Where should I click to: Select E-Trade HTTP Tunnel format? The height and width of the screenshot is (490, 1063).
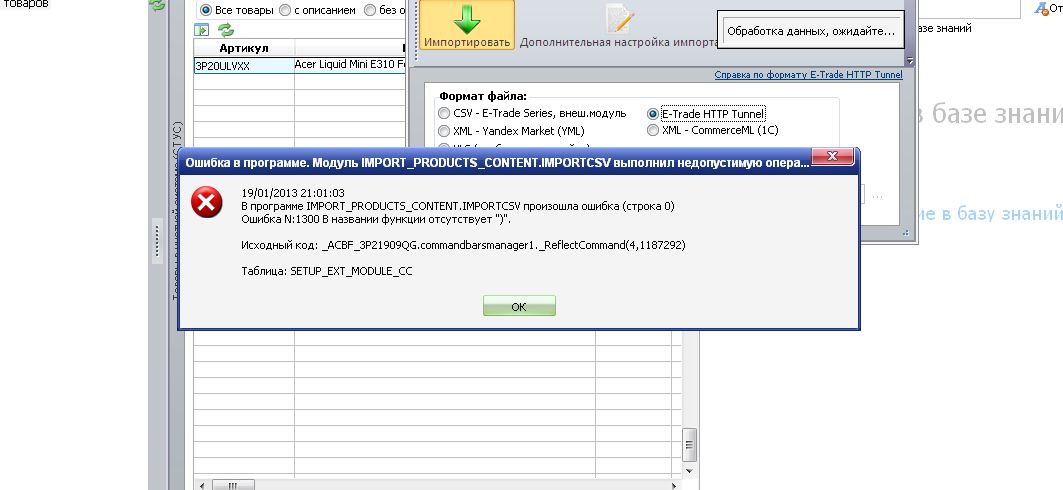pyautogui.click(x=653, y=114)
